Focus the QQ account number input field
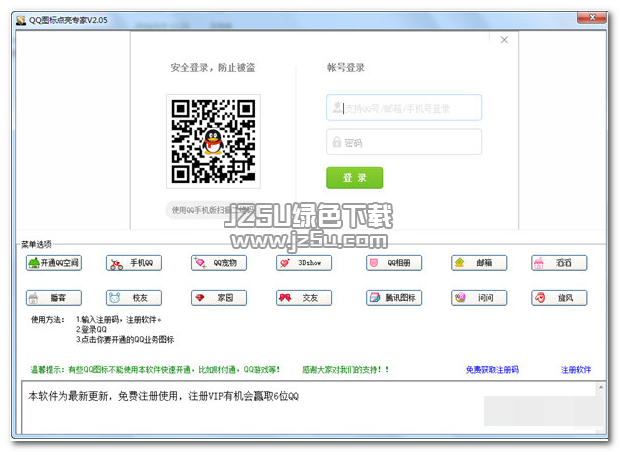Screen dimensions: 619x452 coord(404,107)
